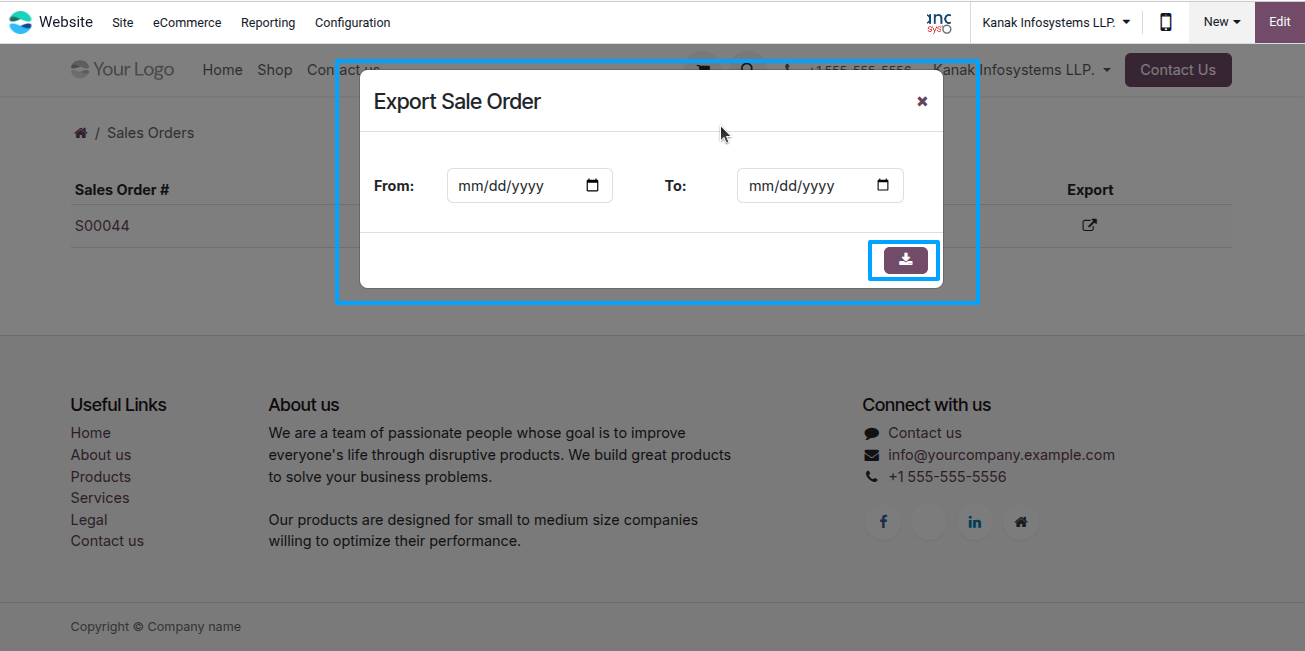The width and height of the screenshot is (1305, 651).
Task: Open footer Home link
Action: pyautogui.click(x=91, y=433)
